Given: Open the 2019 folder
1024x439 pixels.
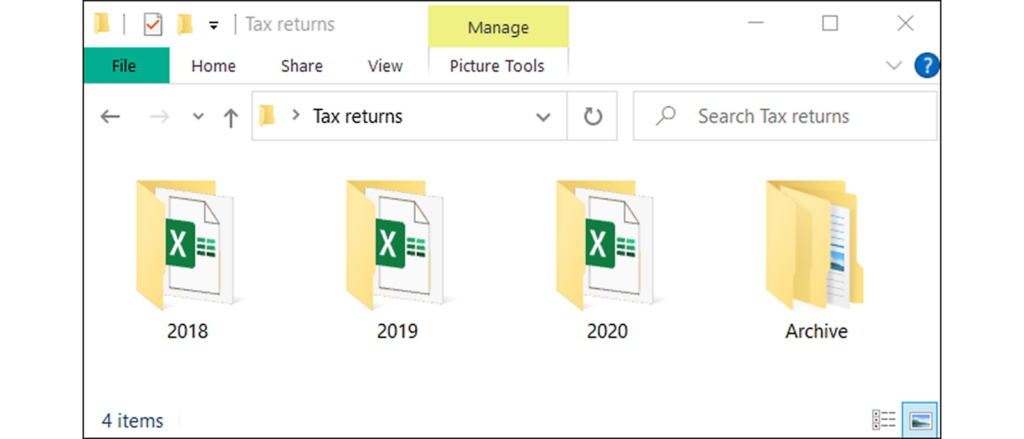Looking at the screenshot, I should click(397, 248).
